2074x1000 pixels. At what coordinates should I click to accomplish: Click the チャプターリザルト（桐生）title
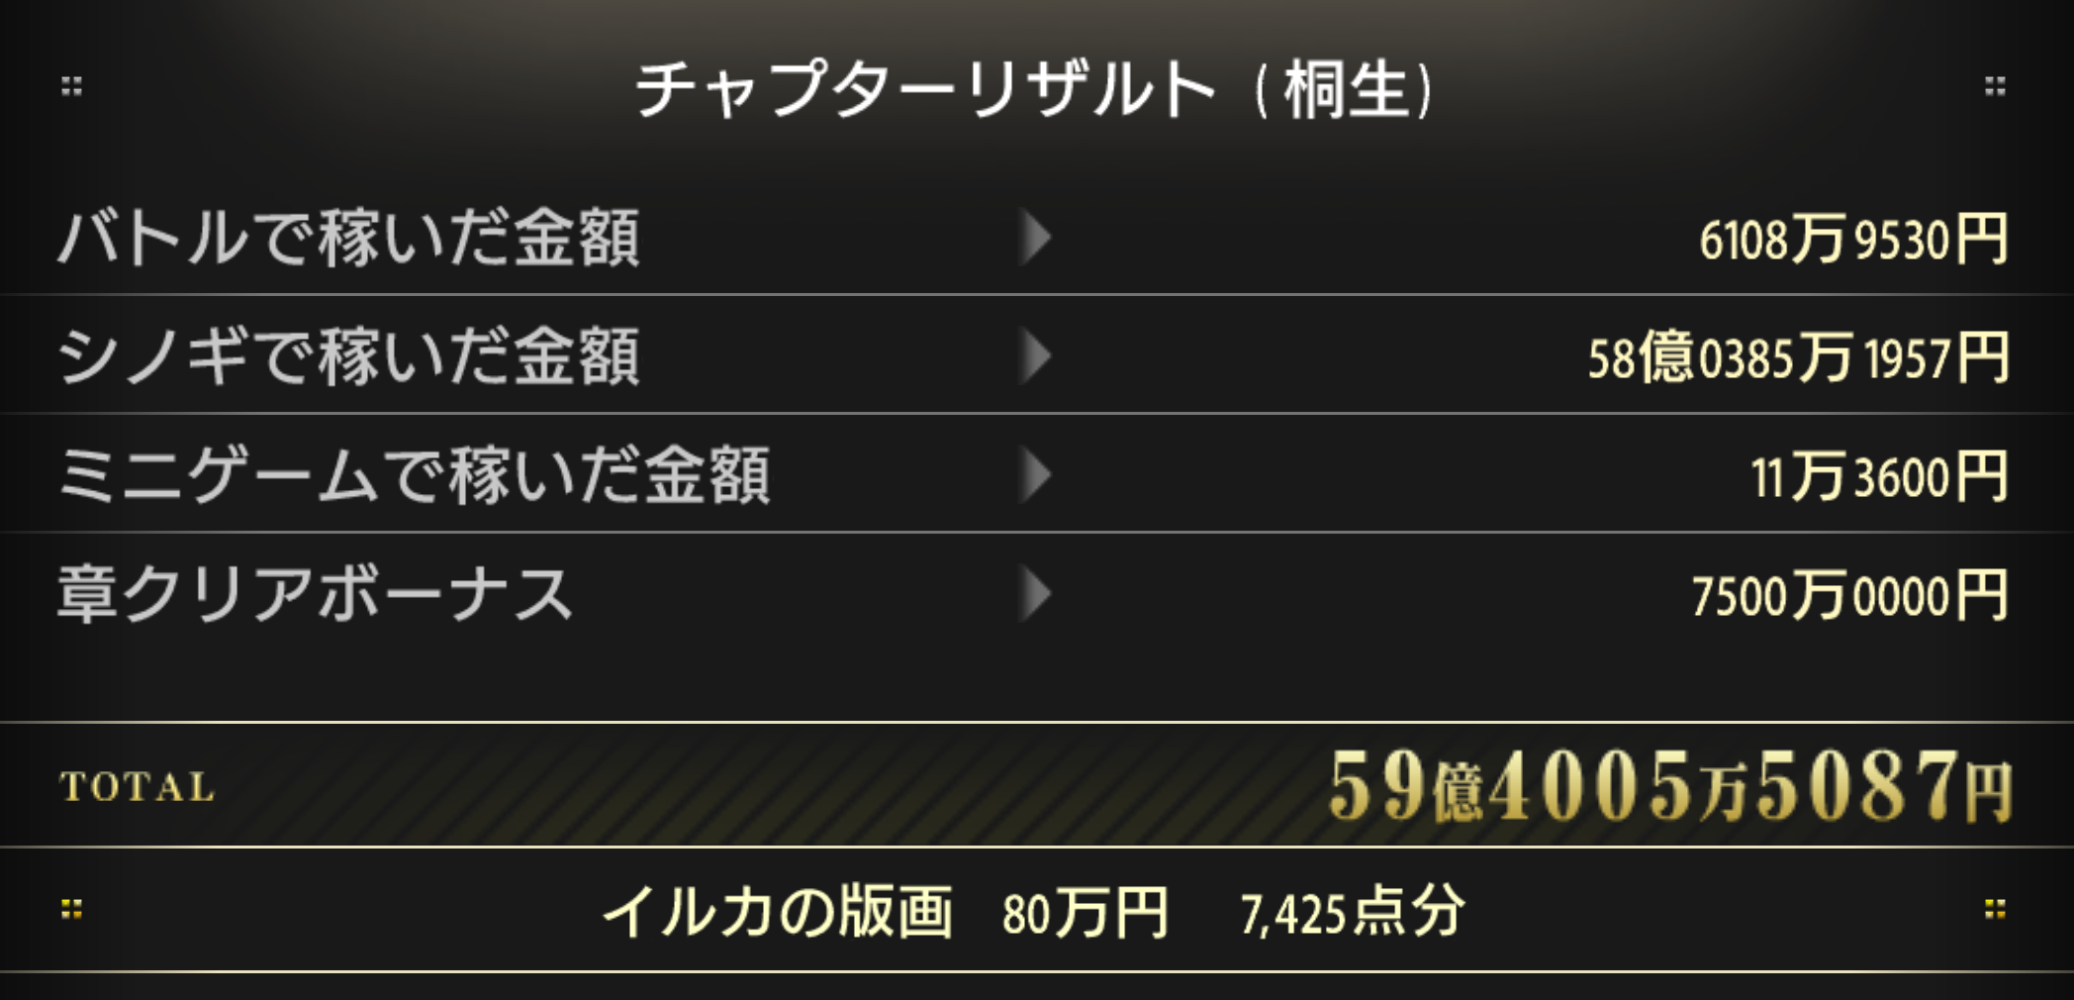(x=1036, y=89)
